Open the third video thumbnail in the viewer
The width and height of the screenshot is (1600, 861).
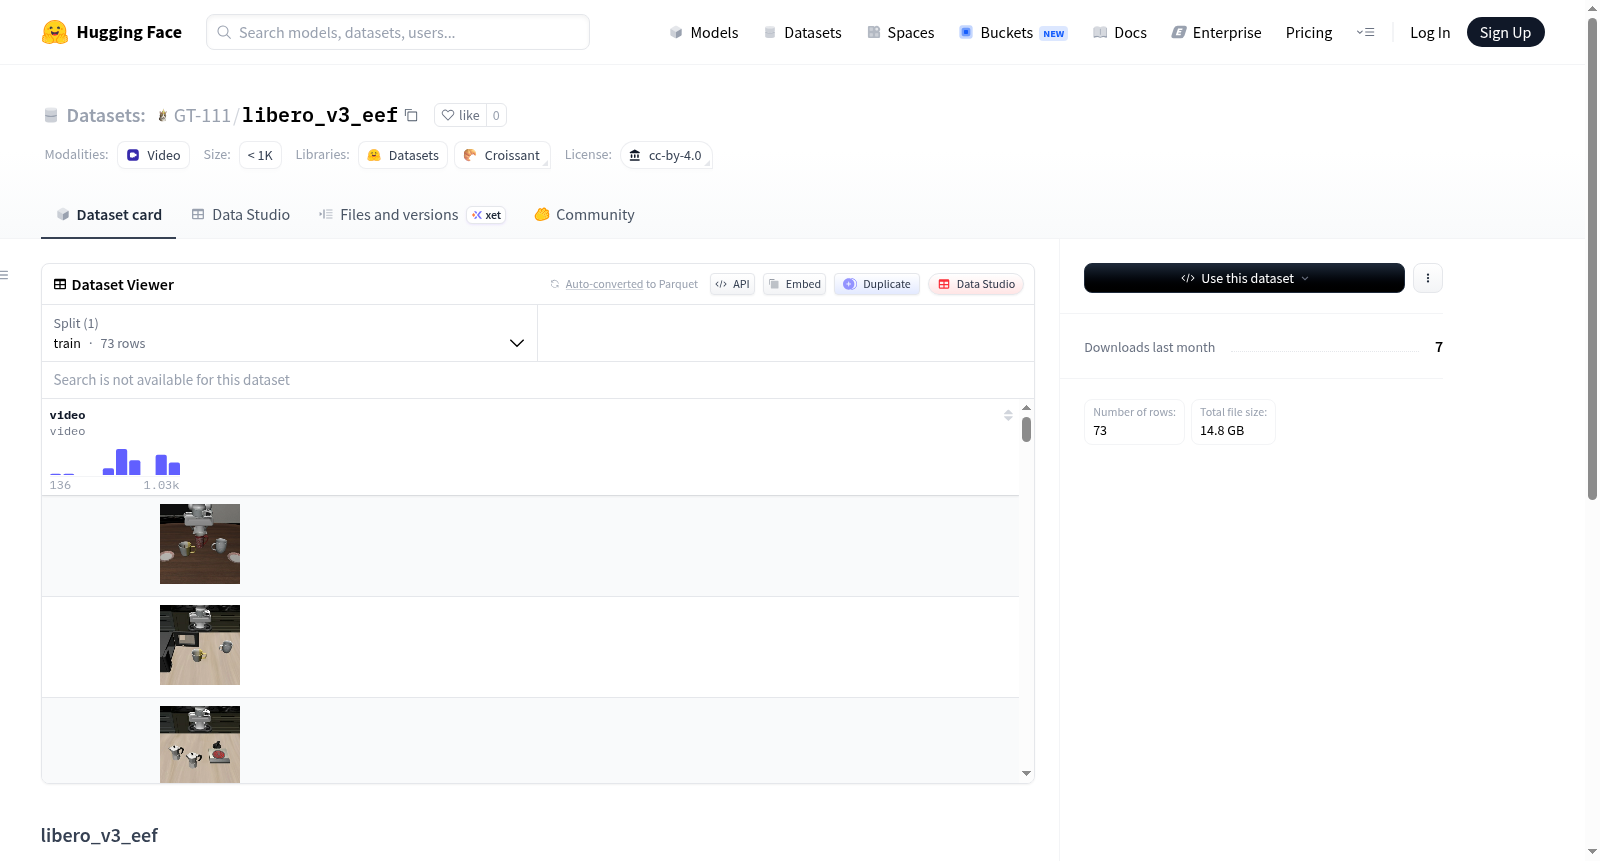coord(200,744)
